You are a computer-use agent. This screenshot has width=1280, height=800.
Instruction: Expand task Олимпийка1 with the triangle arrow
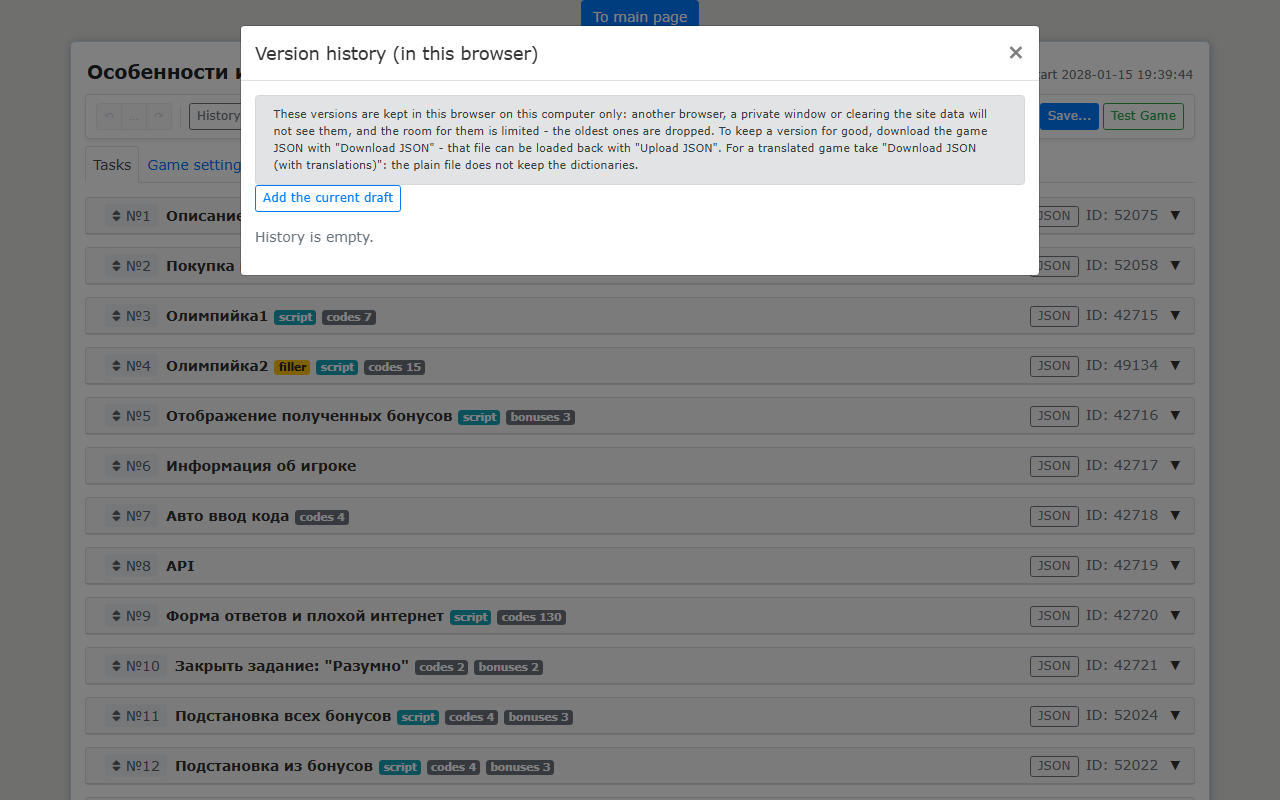point(1175,315)
